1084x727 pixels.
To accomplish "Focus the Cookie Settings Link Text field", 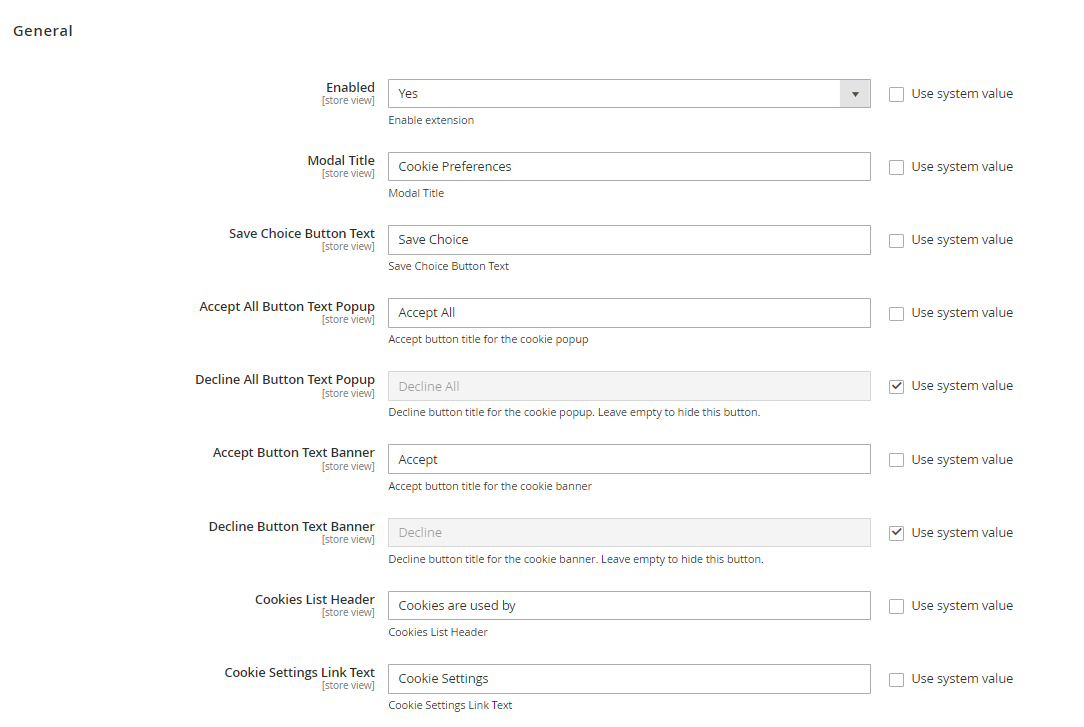I will coord(629,679).
